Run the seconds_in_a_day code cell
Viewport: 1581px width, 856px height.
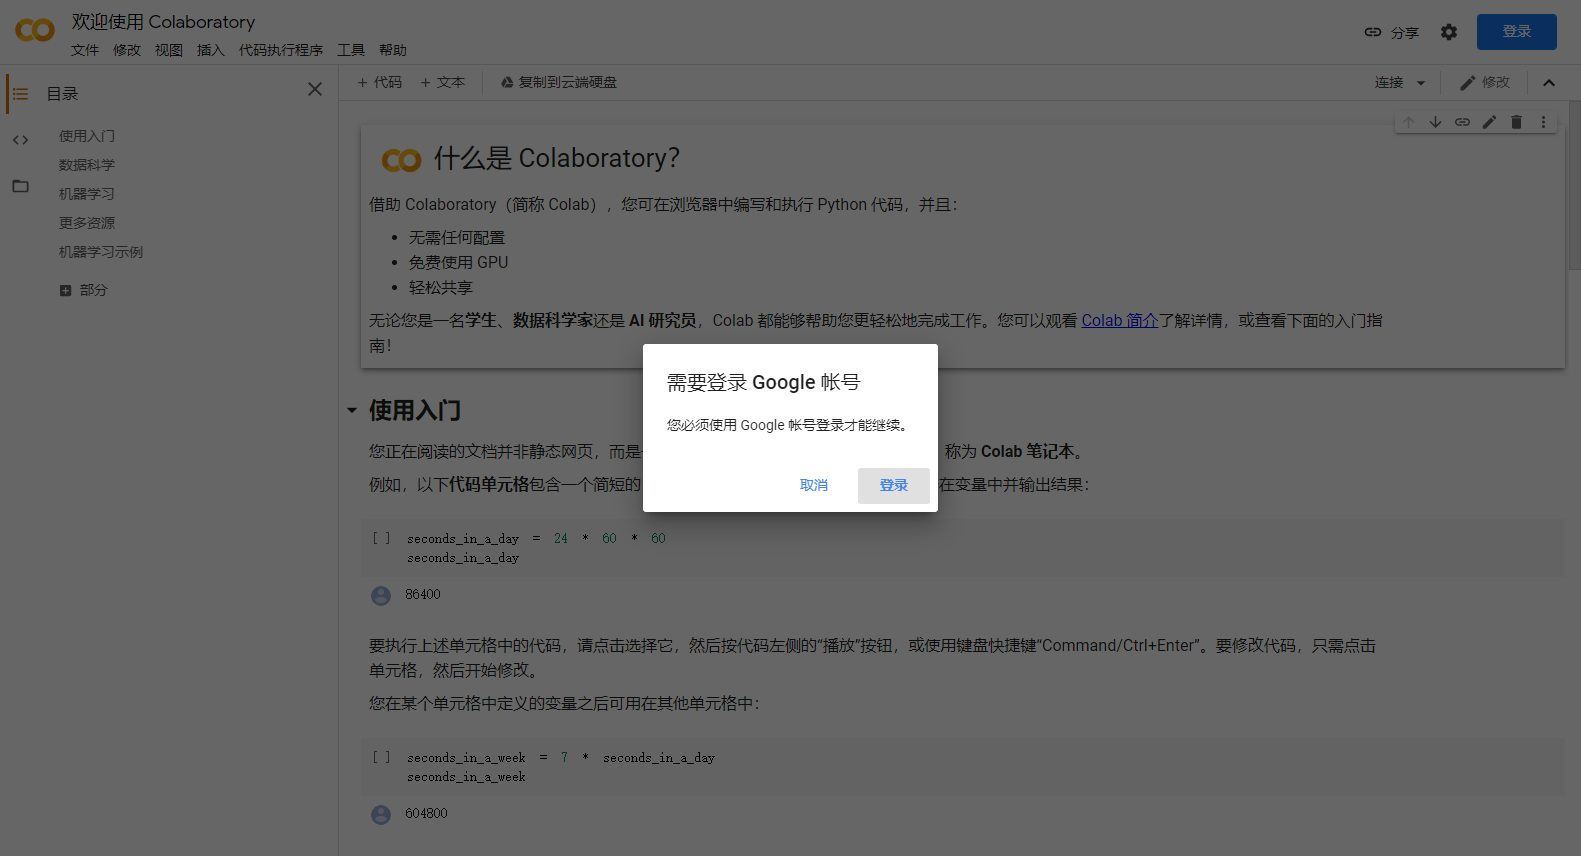coord(381,538)
